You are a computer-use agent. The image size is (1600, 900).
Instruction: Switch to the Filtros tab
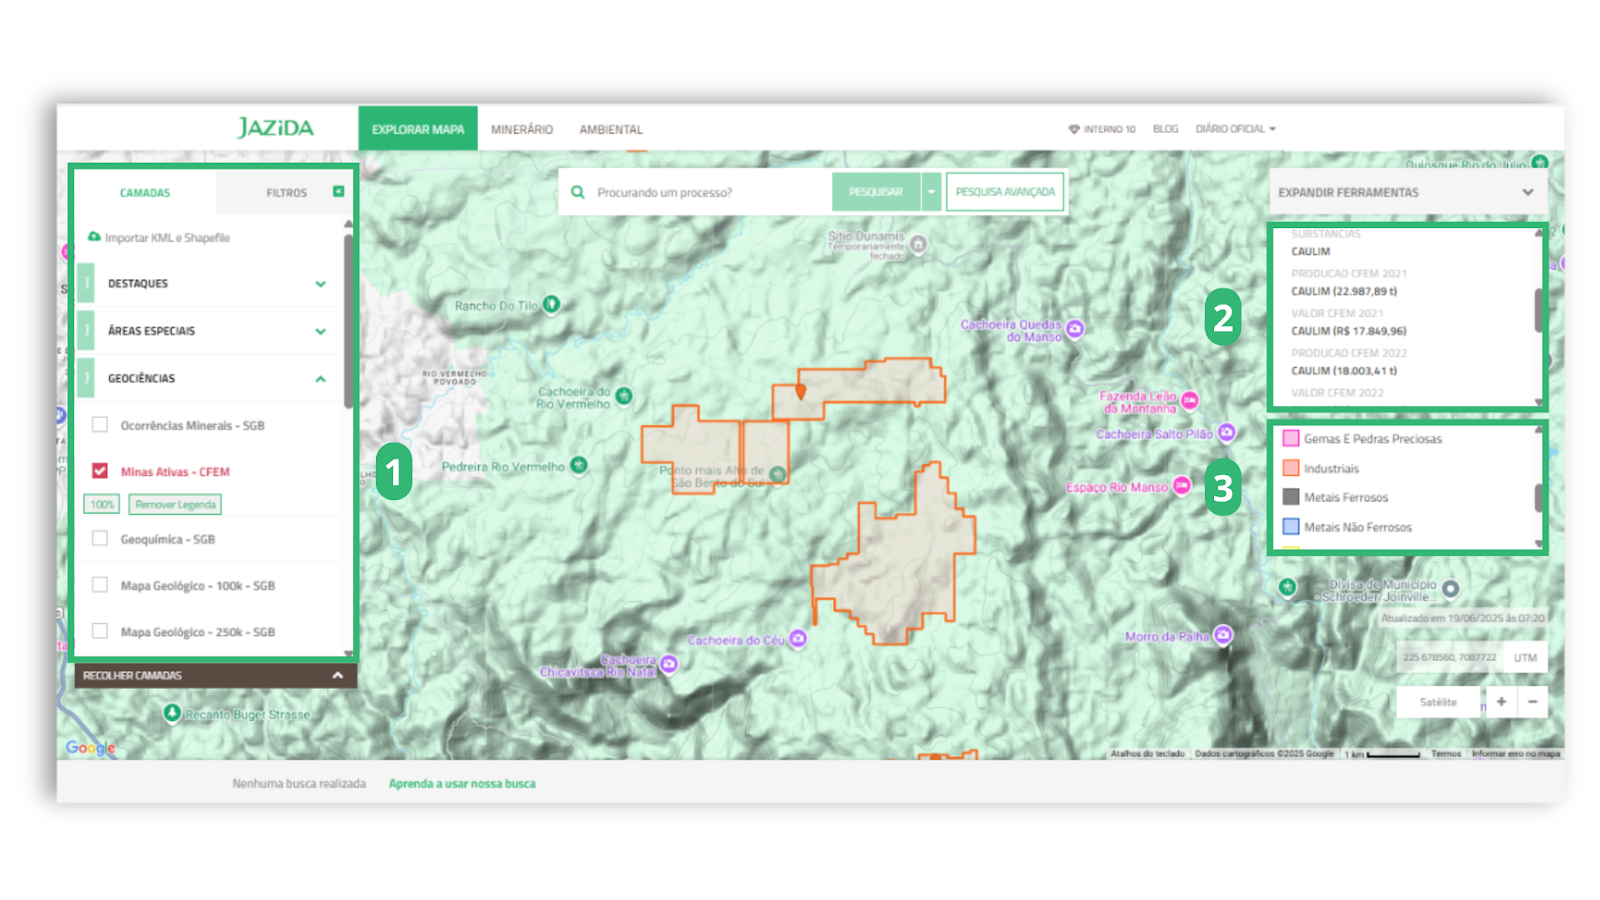pos(287,193)
